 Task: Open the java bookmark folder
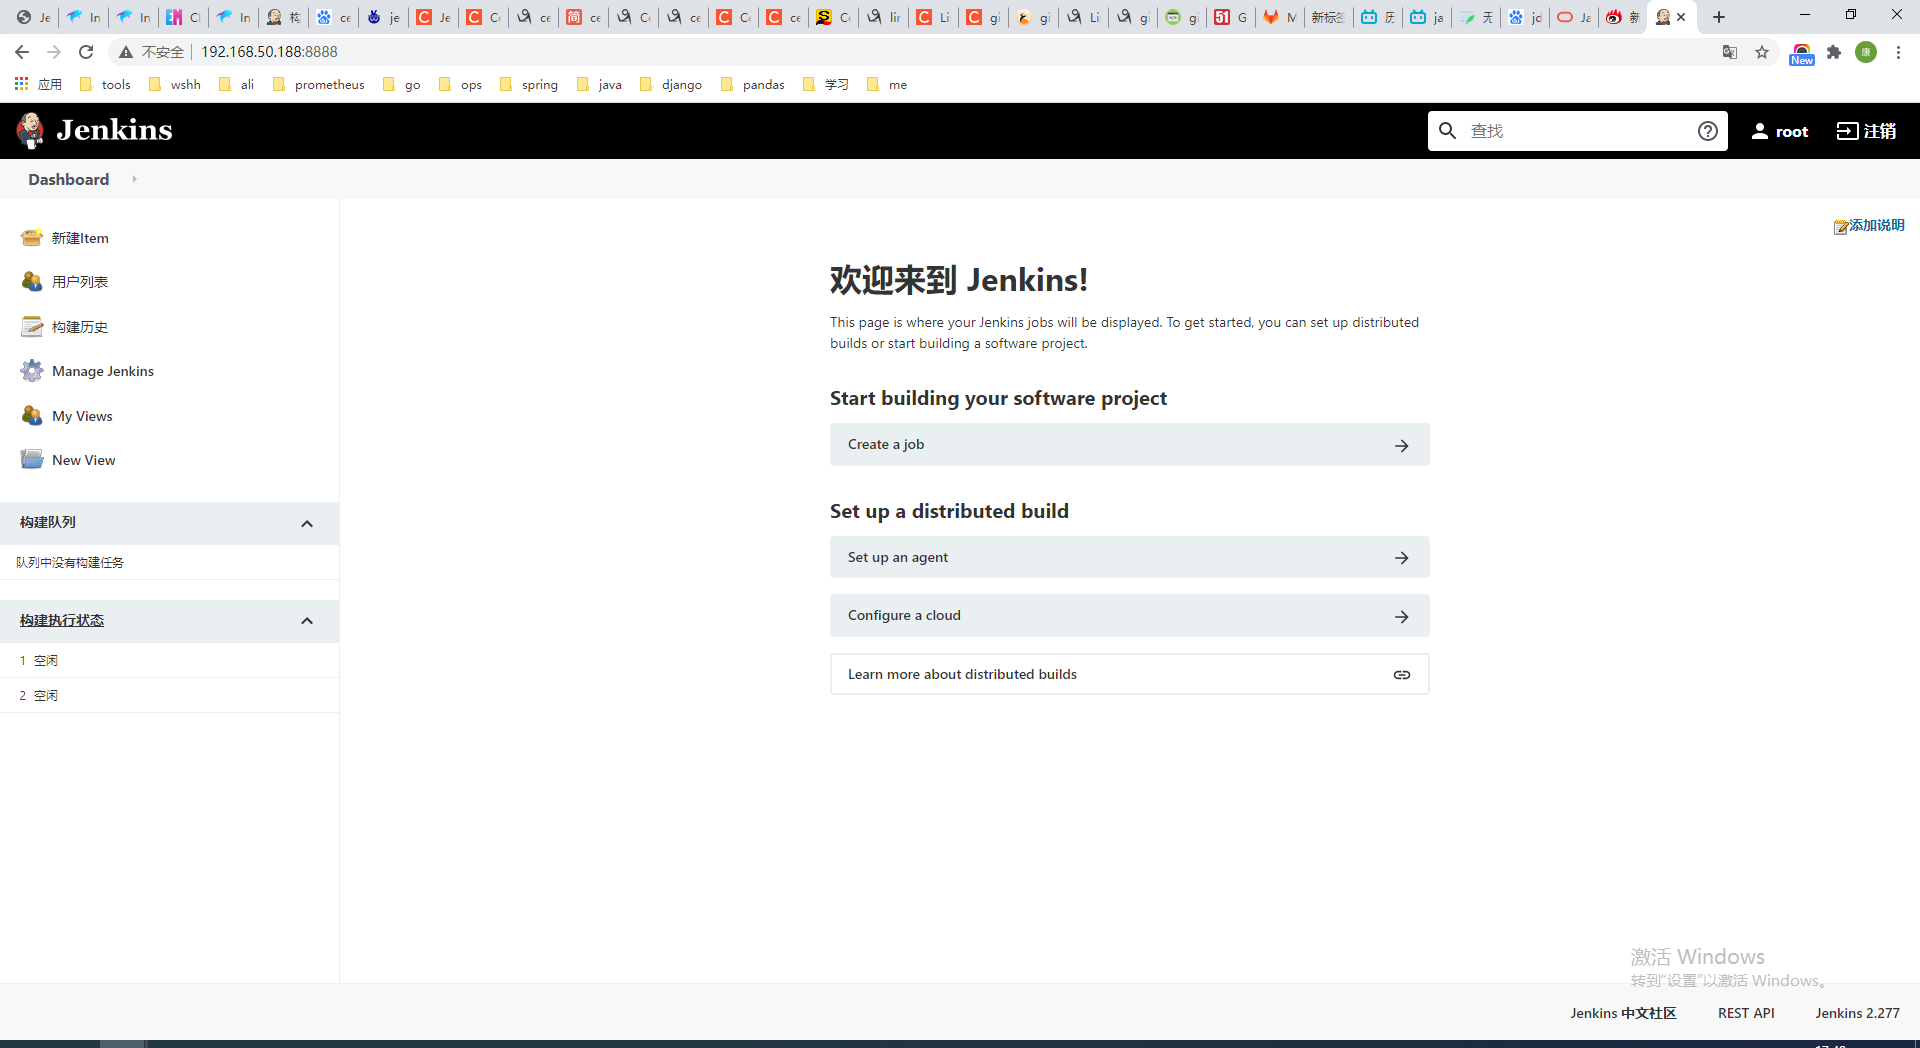(599, 85)
